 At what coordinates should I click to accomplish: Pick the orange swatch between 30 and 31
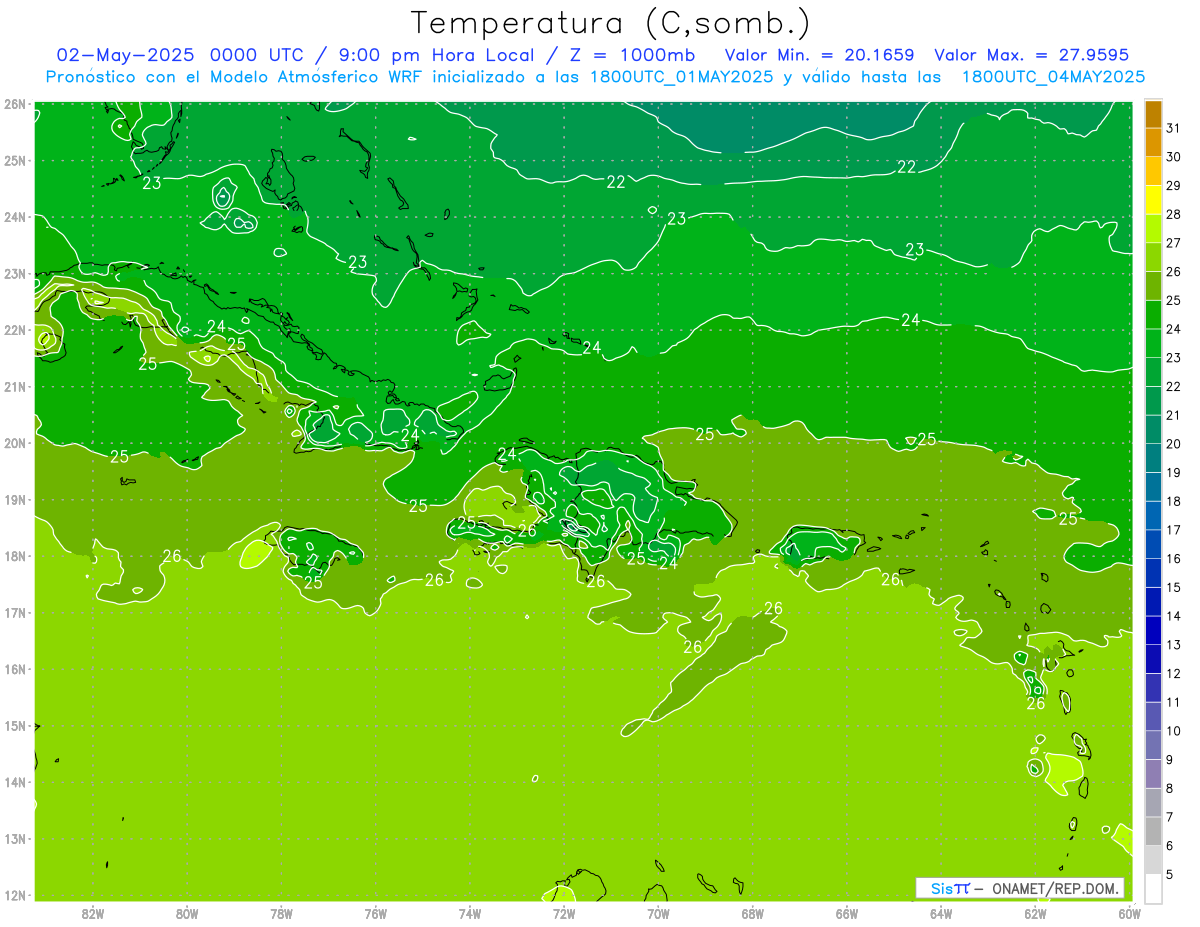(x=1153, y=142)
